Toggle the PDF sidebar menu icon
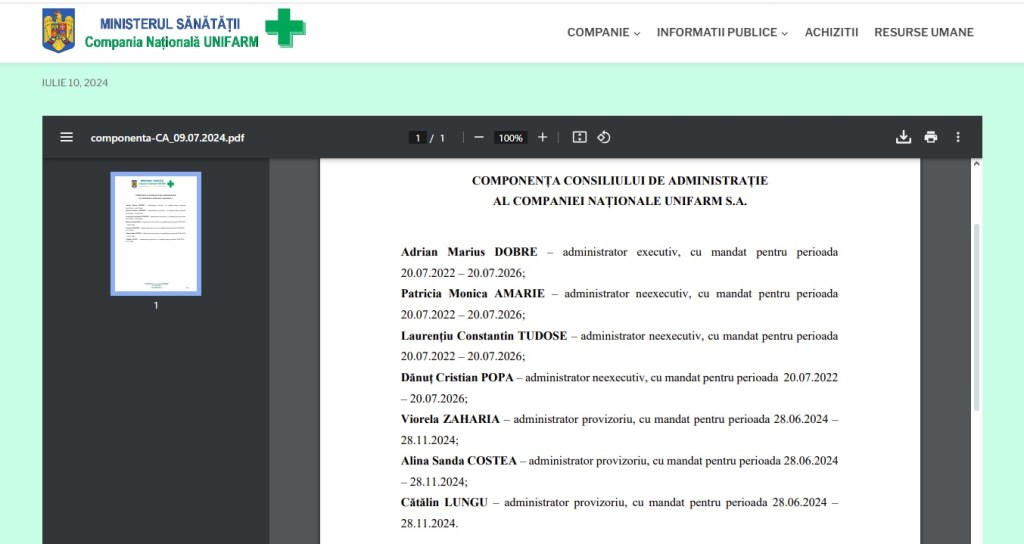Screen dimensions: 1024x544 point(67,137)
